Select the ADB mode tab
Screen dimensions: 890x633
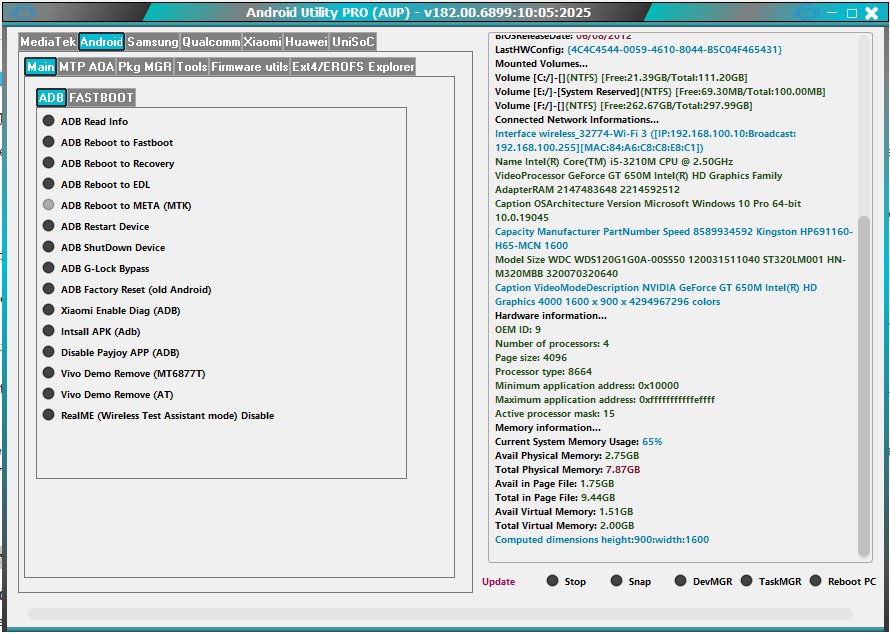(x=51, y=98)
